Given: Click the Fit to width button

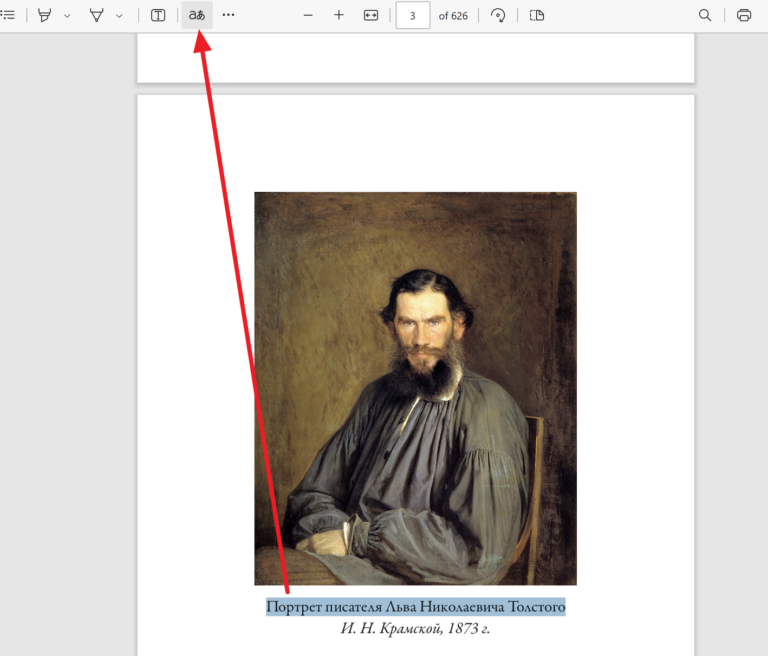Looking at the screenshot, I should tap(371, 16).
